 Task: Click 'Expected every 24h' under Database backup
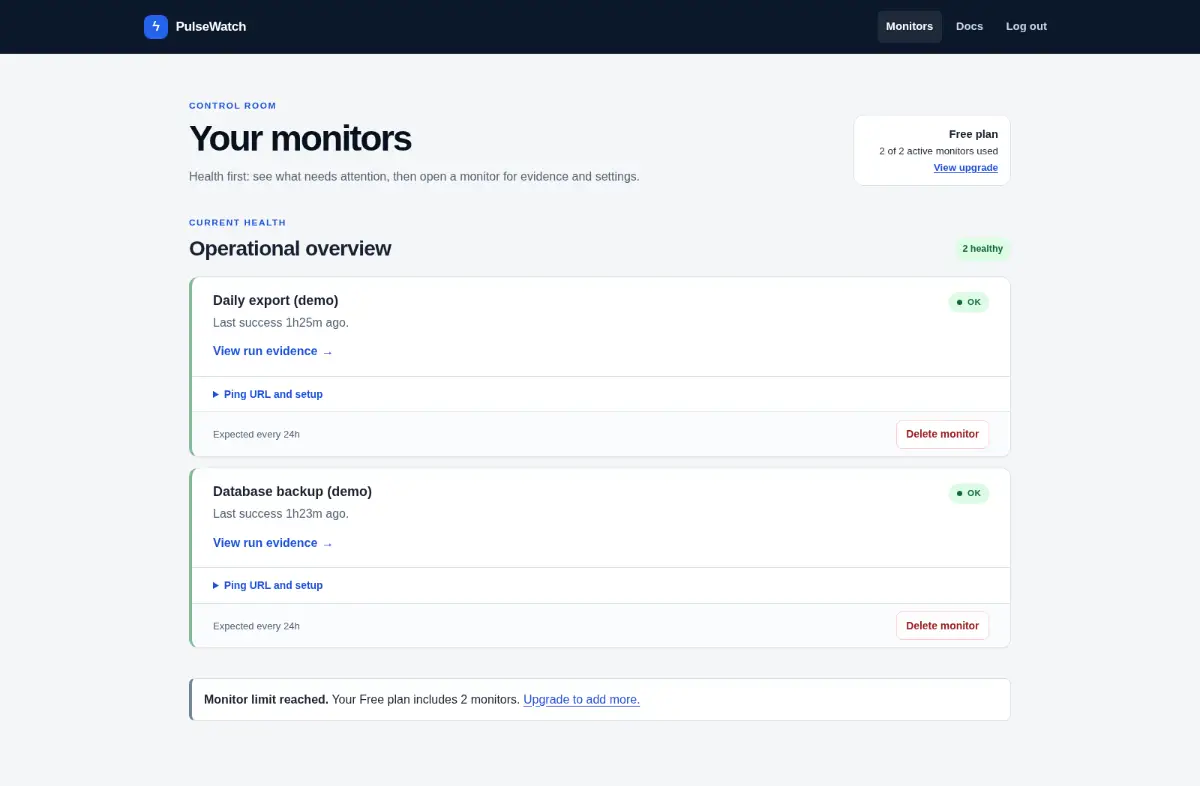(x=256, y=626)
